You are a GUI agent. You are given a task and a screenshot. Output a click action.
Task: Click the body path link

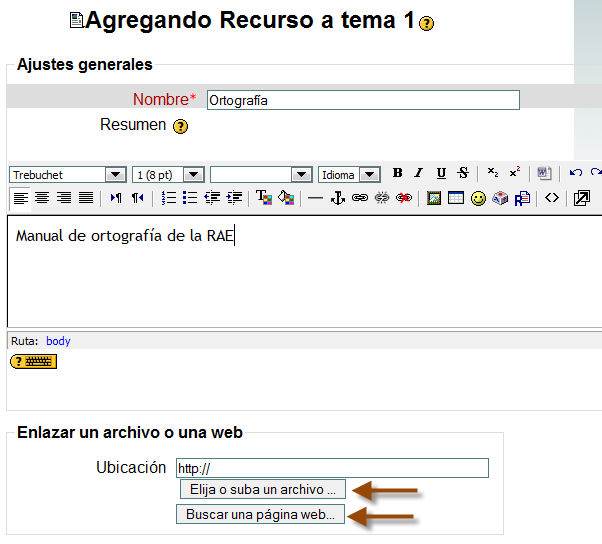tap(58, 341)
